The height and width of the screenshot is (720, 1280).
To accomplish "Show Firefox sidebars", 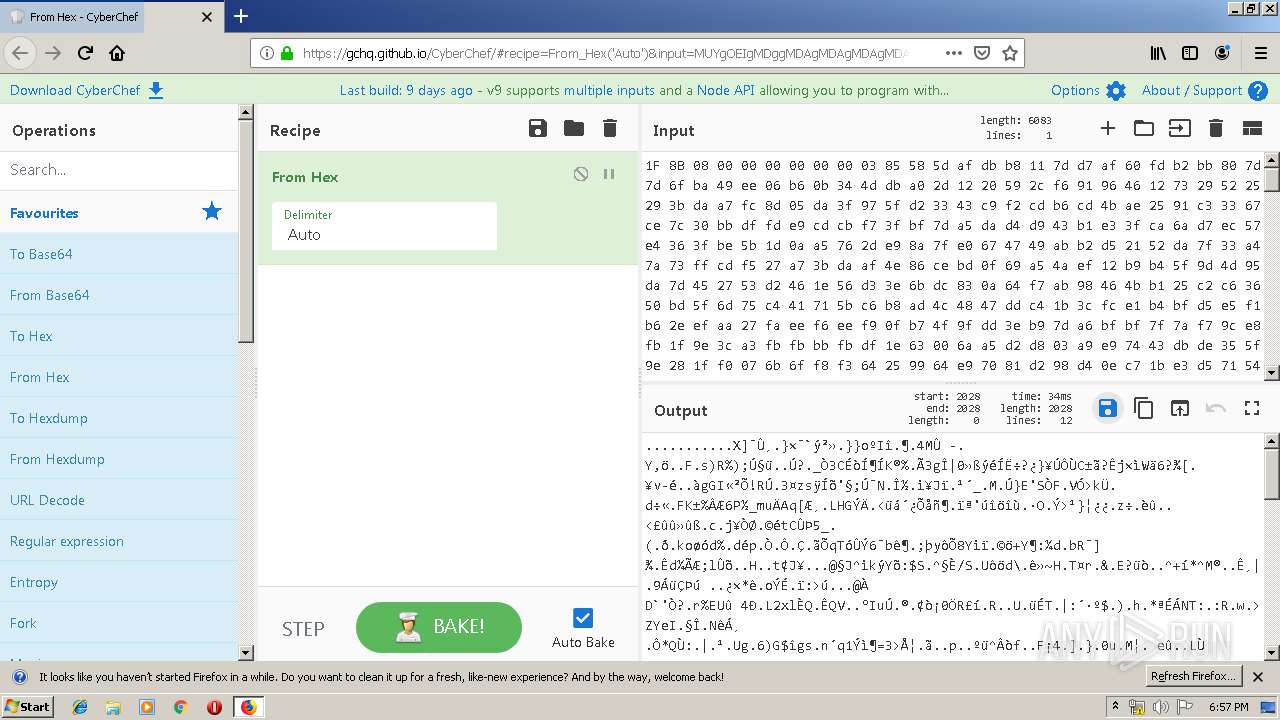I will click(x=1190, y=53).
